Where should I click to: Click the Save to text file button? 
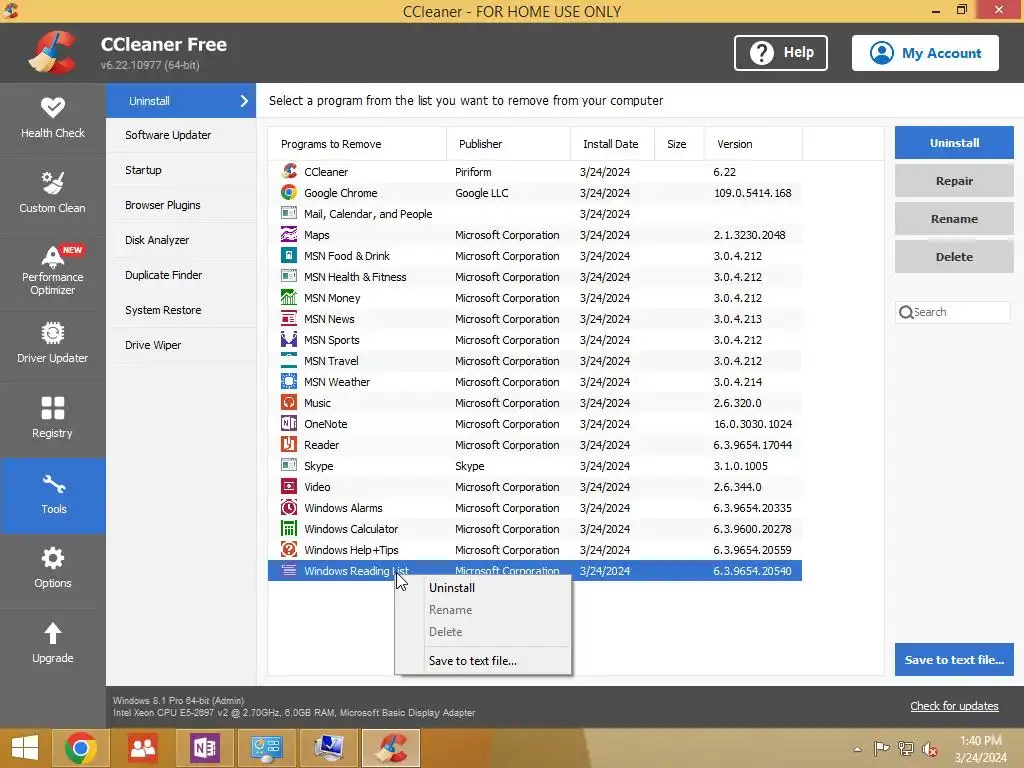pyautogui.click(x=954, y=660)
